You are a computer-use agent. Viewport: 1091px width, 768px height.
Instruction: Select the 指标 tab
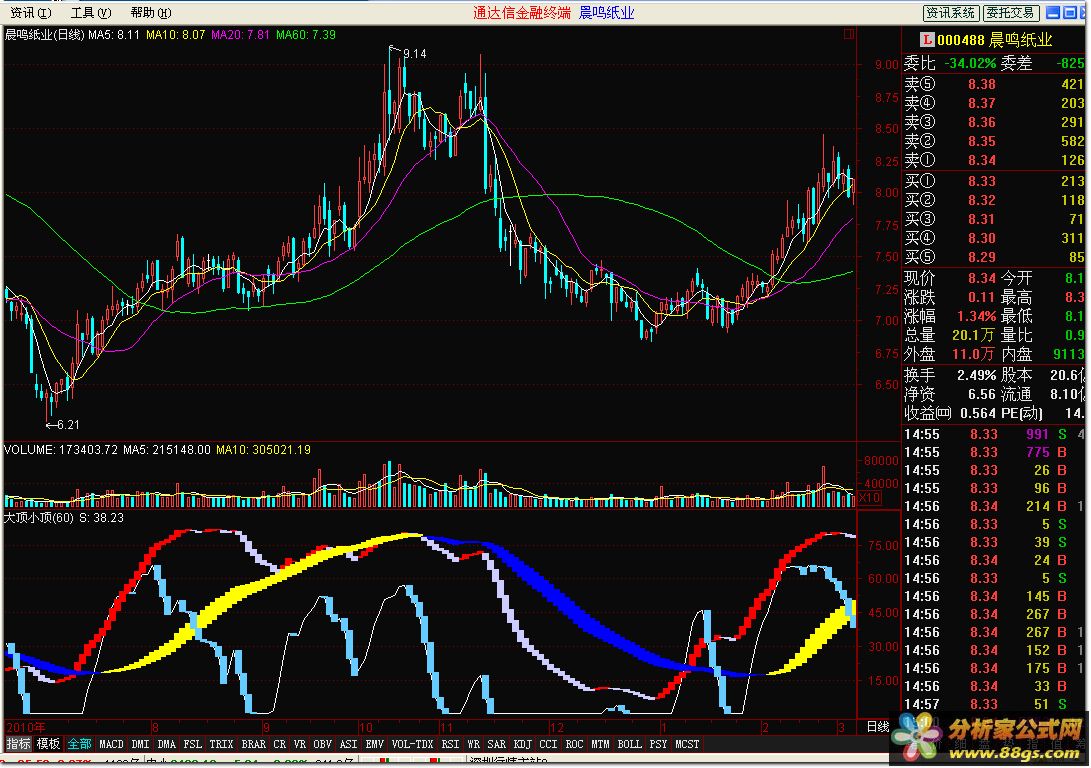coord(19,744)
